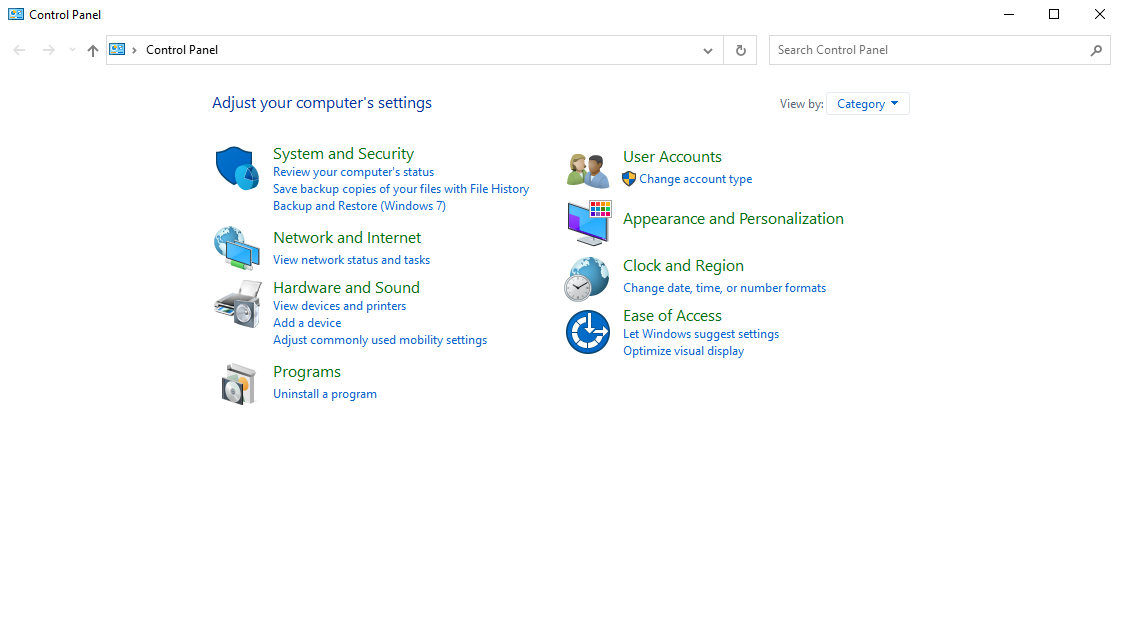Click the back navigation arrow
1123x631 pixels.
tap(19, 50)
